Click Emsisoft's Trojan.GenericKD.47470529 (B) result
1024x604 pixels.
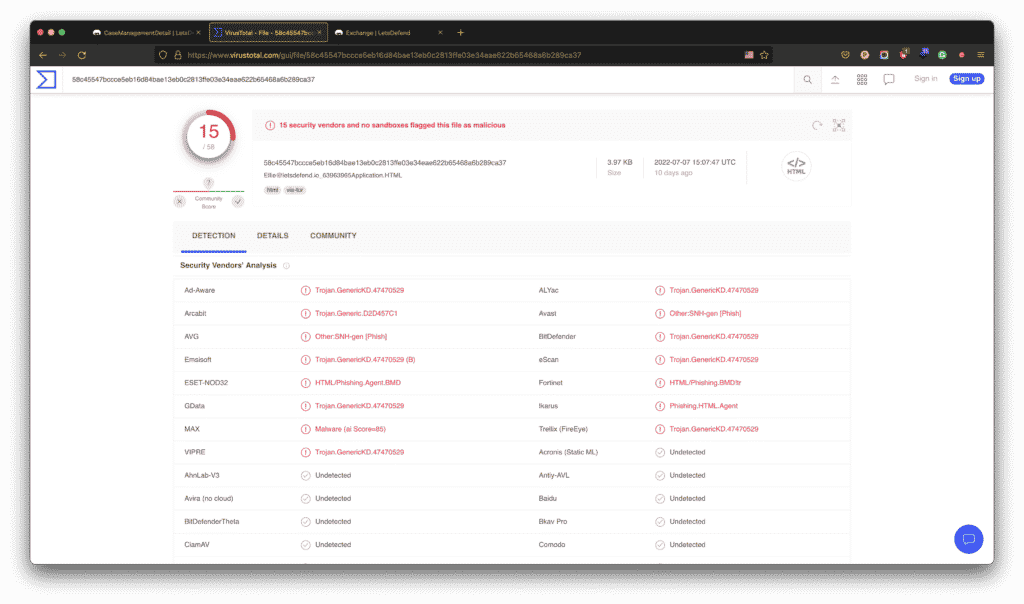[365, 360]
